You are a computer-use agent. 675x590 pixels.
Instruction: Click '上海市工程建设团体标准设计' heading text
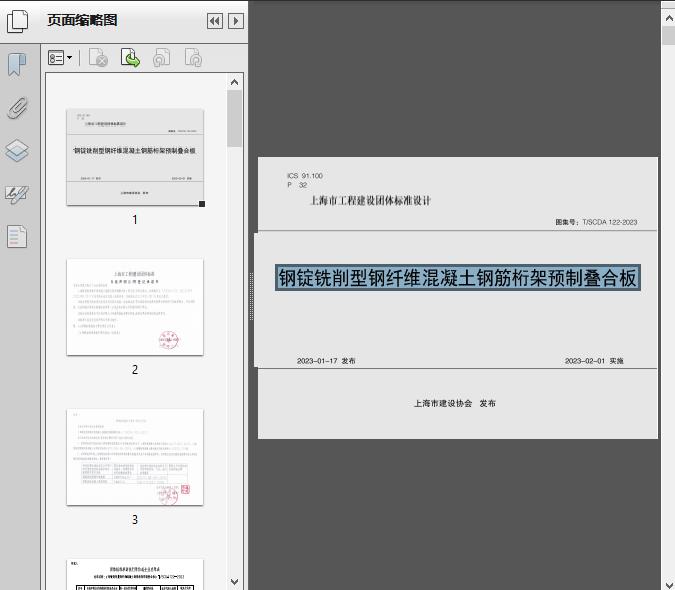[370, 201]
